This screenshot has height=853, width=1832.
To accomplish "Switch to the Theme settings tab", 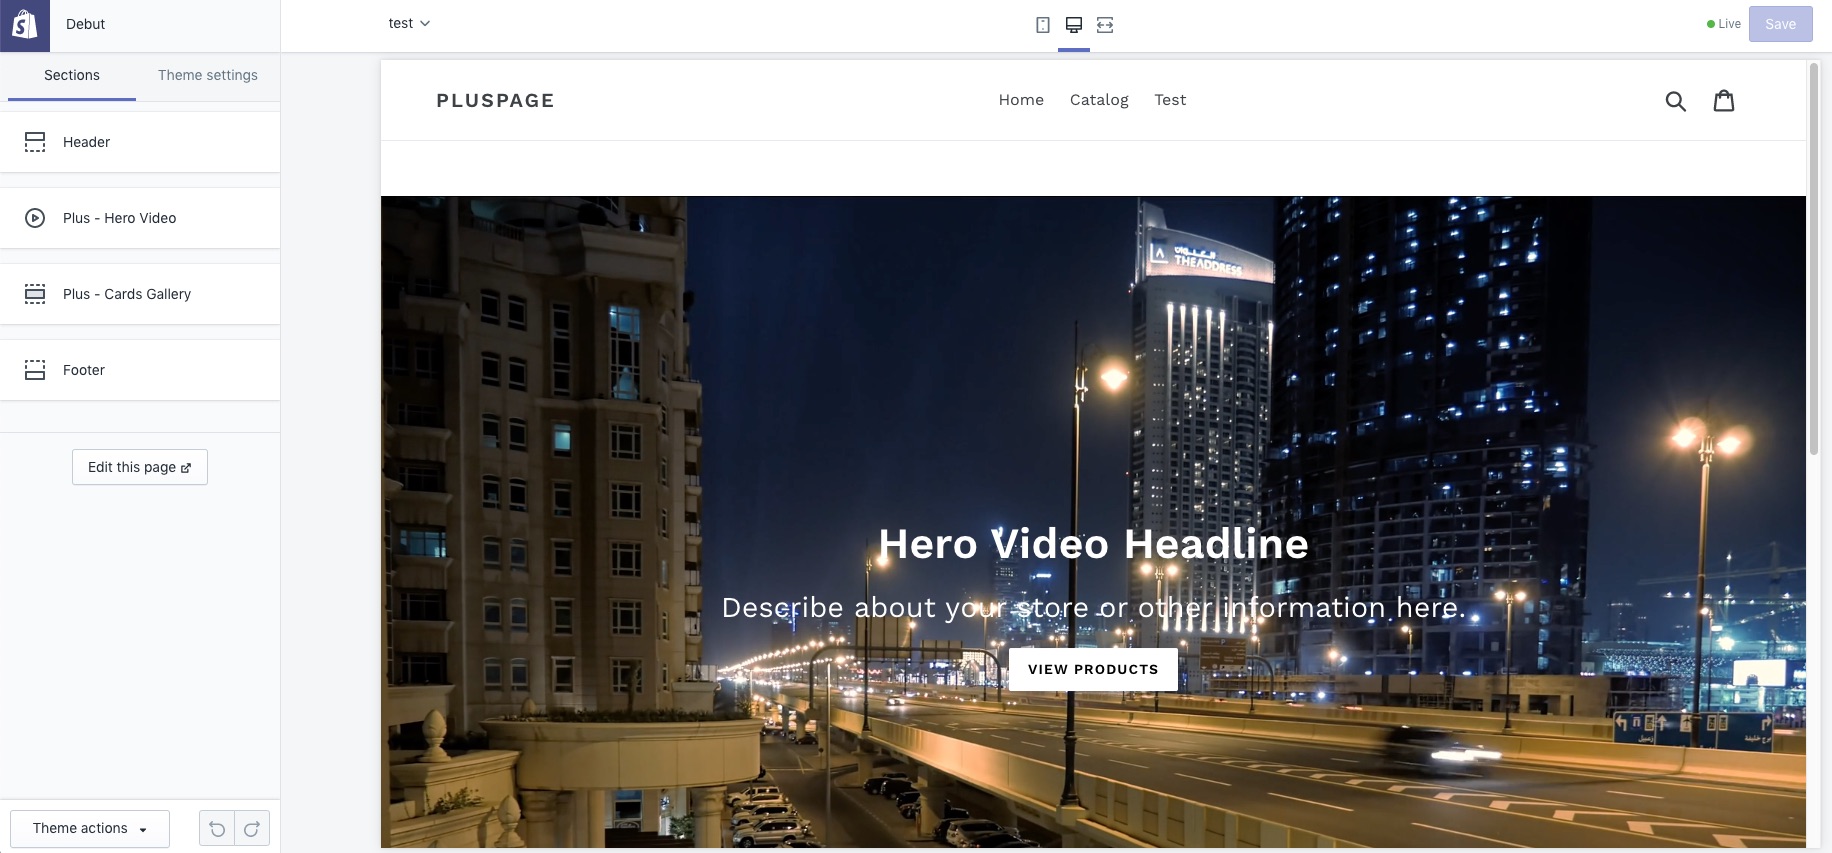I will point(208,75).
